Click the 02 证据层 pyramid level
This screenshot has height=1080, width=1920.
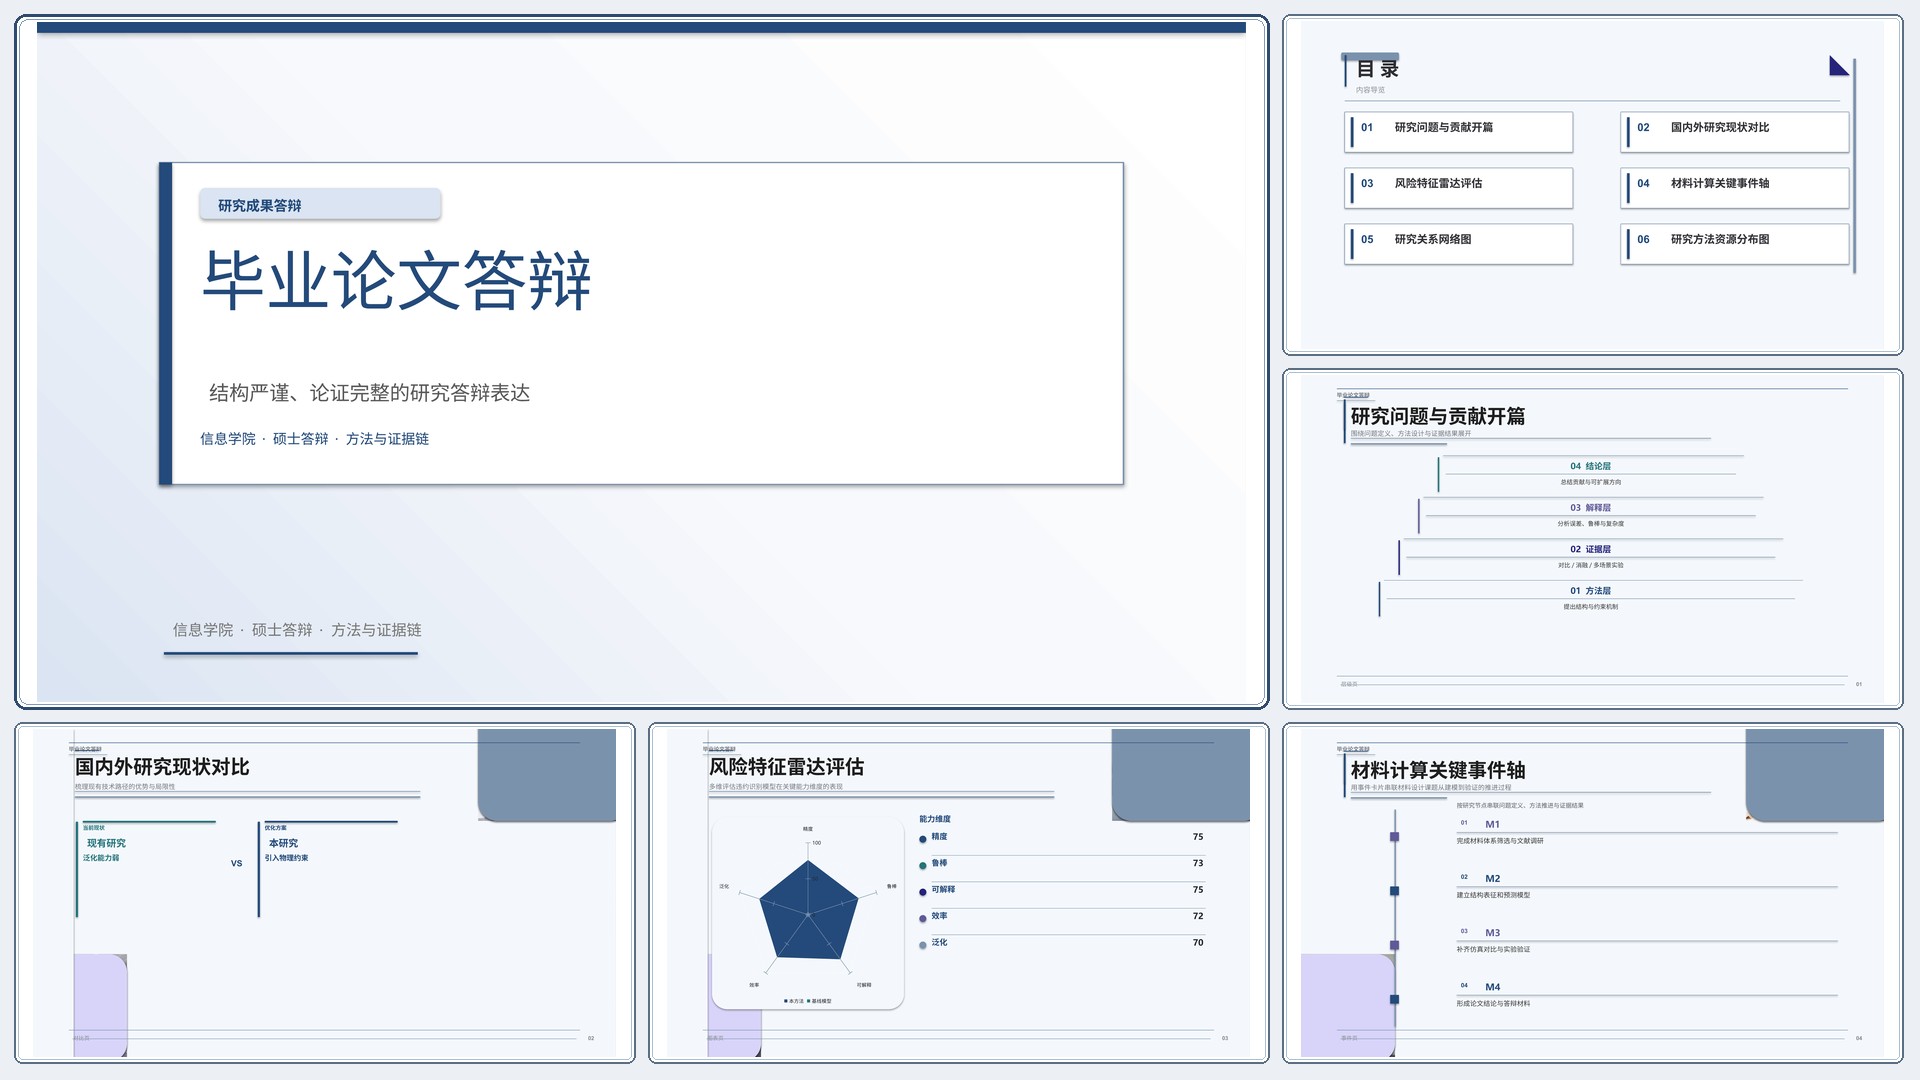click(1590, 556)
